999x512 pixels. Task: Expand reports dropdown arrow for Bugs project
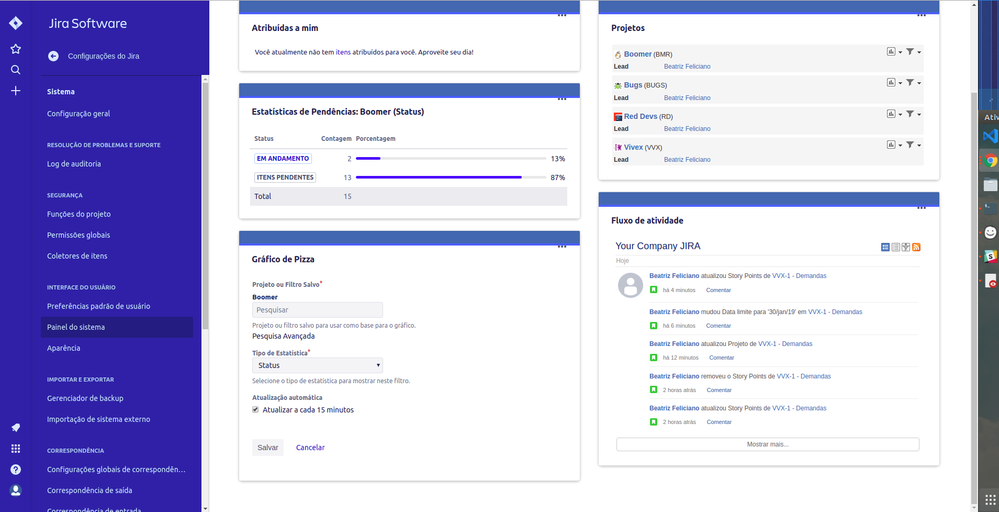[900, 83]
